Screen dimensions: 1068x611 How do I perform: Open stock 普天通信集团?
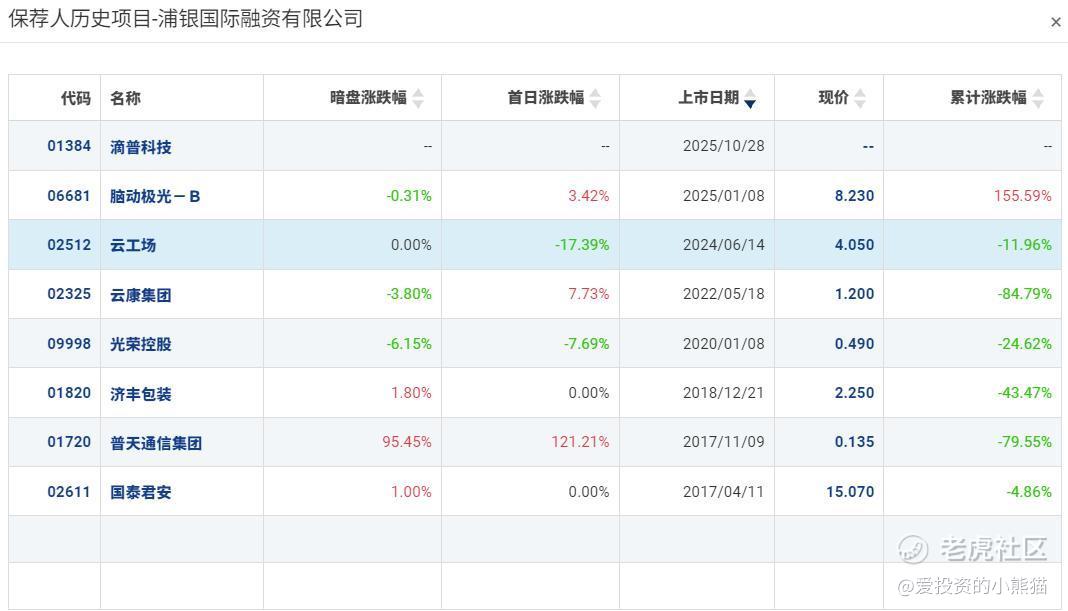point(156,443)
